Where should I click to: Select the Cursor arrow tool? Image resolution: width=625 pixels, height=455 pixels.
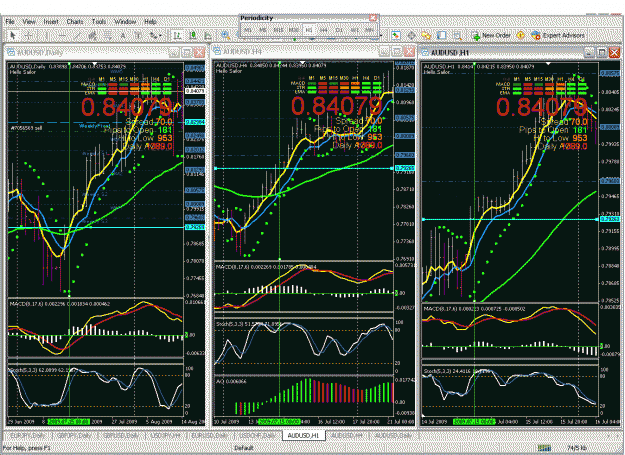coord(12,36)
